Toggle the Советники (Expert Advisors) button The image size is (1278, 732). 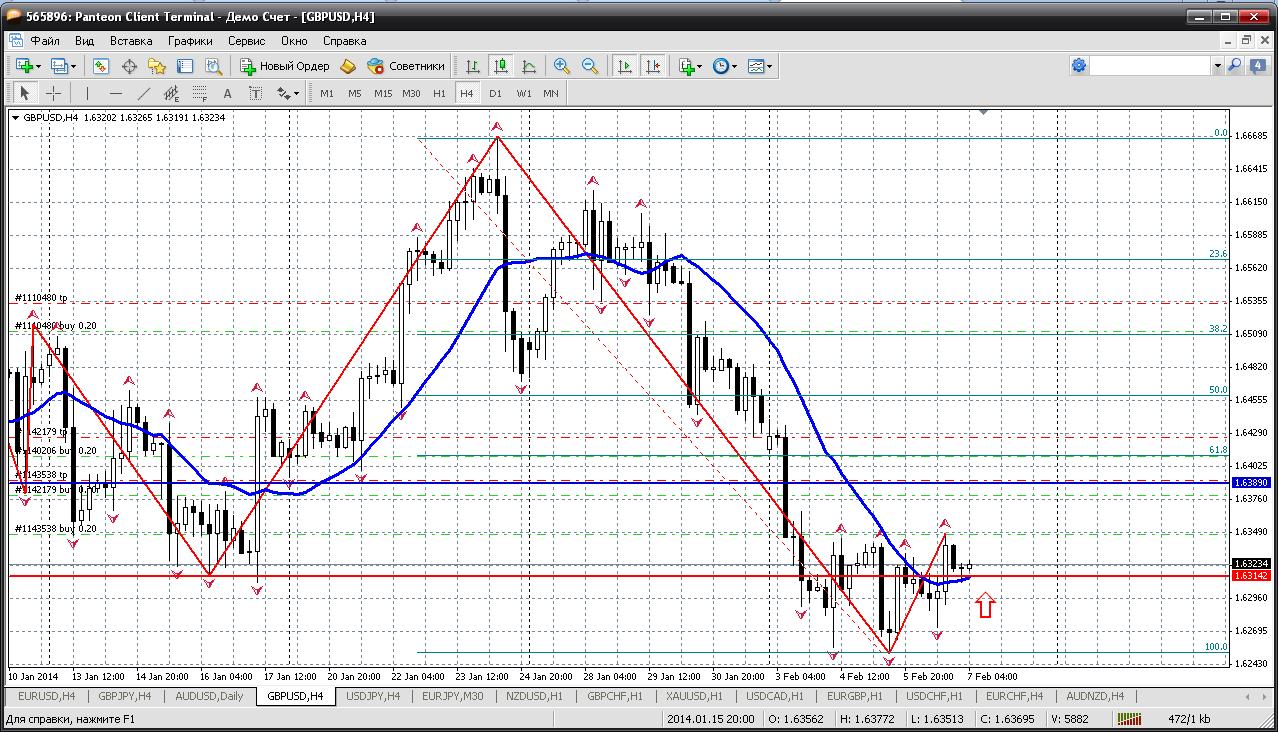point(406,66)
